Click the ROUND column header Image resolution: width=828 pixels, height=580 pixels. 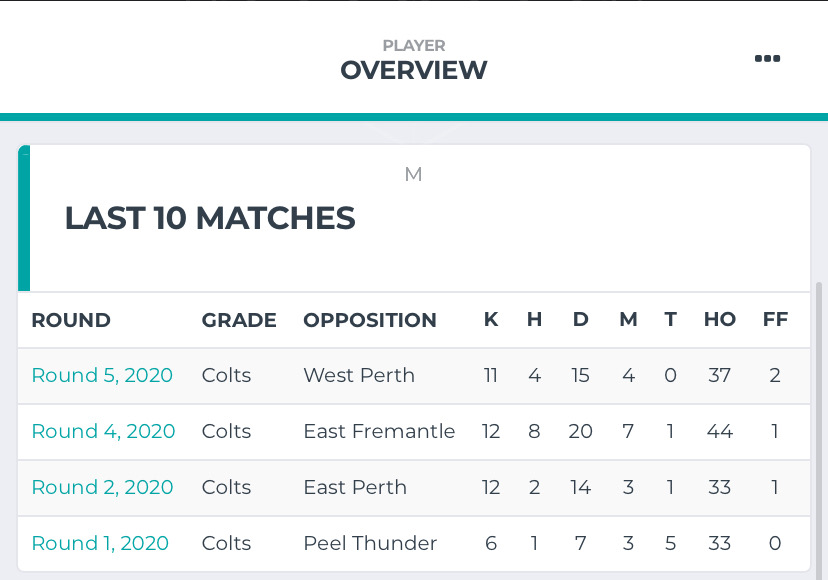click(x=71, y=320)
